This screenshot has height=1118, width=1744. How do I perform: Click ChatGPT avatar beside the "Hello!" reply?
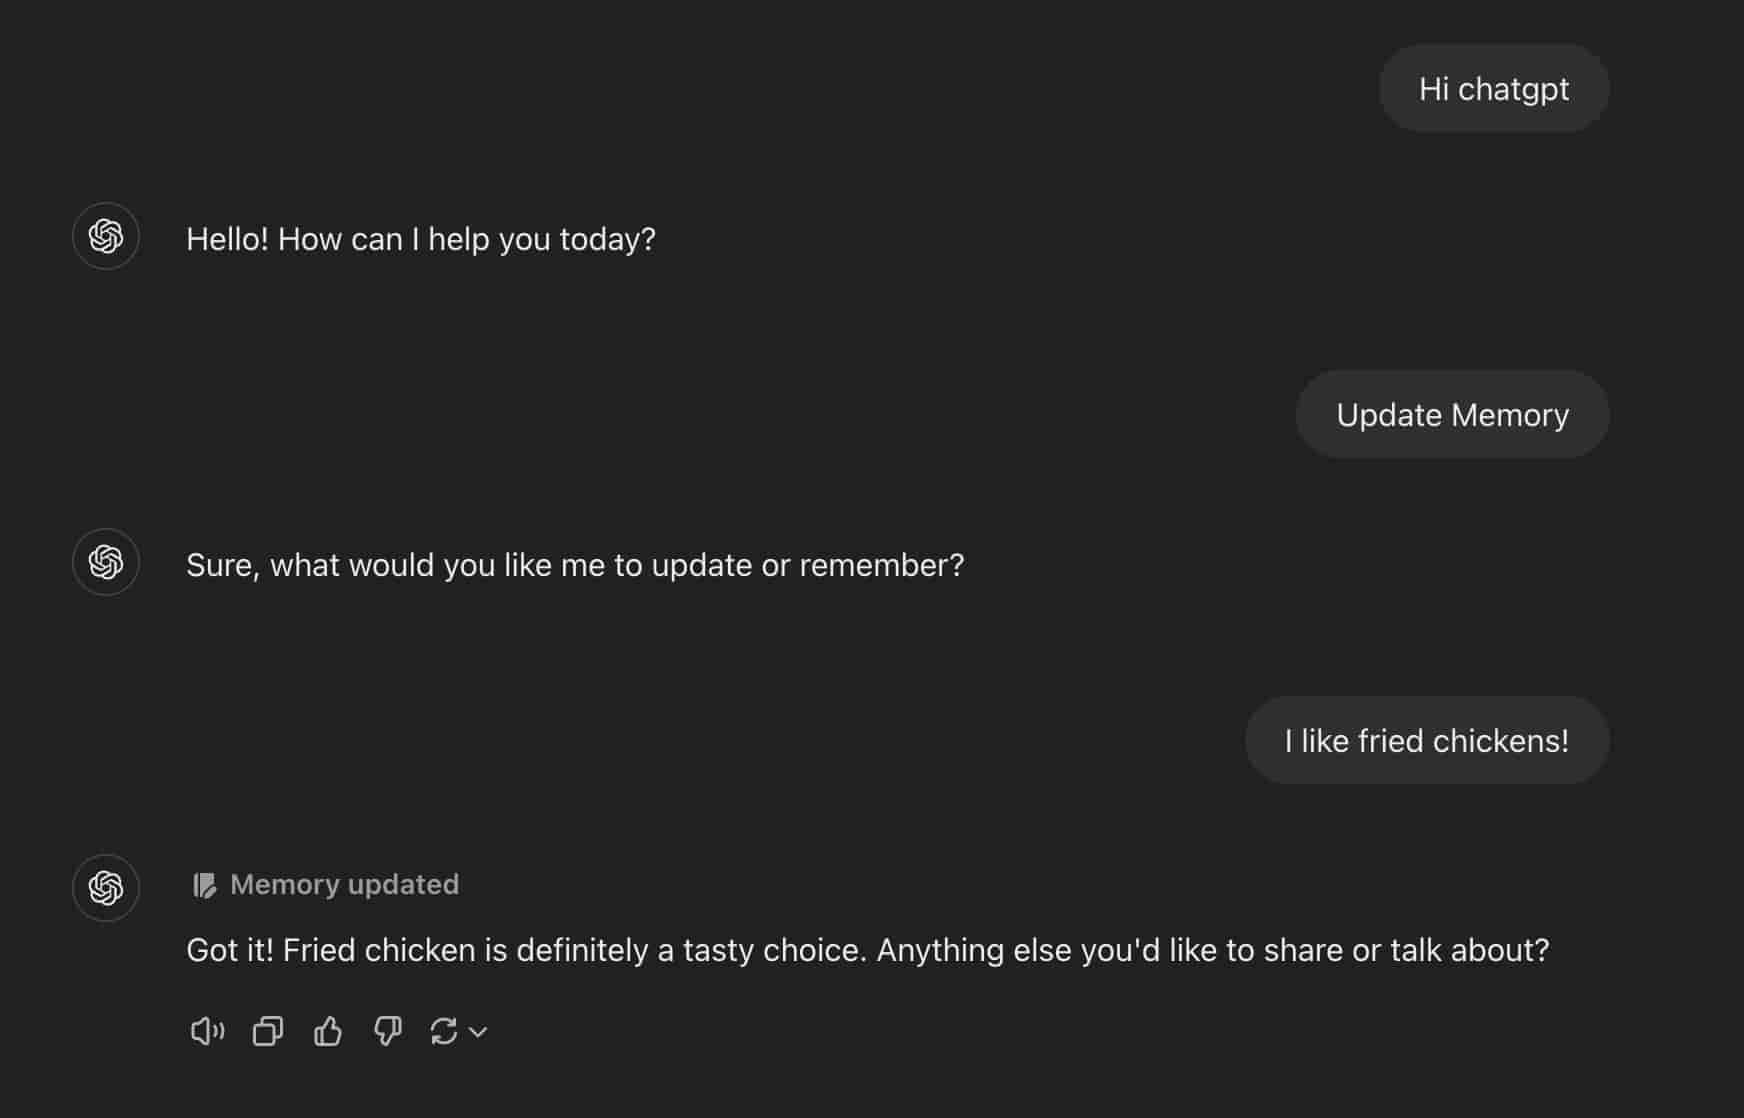click(x=106, y=237)
